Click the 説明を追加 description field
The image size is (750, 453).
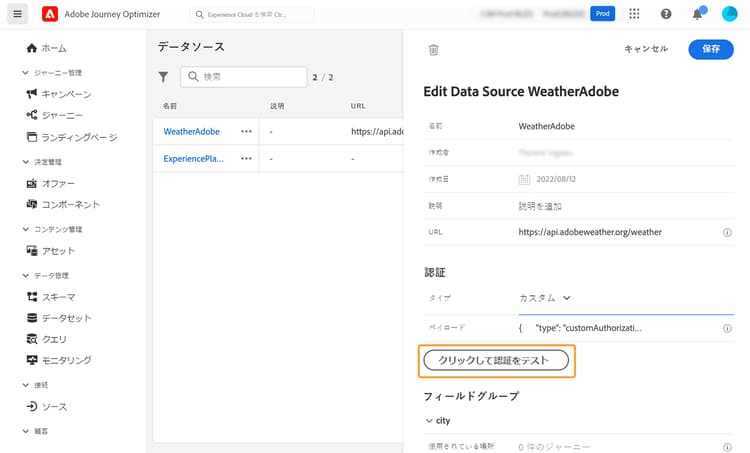(x=626, y=206)
